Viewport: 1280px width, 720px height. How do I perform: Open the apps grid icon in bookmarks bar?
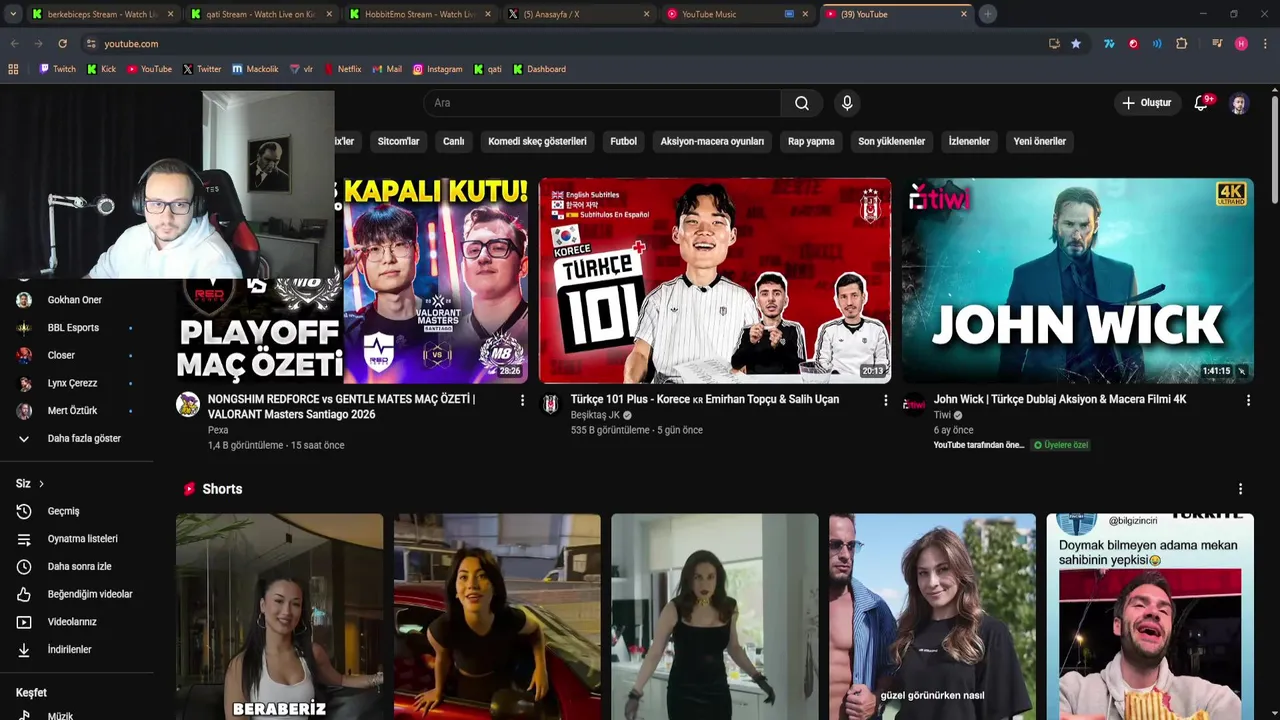[x=13, y=69]
